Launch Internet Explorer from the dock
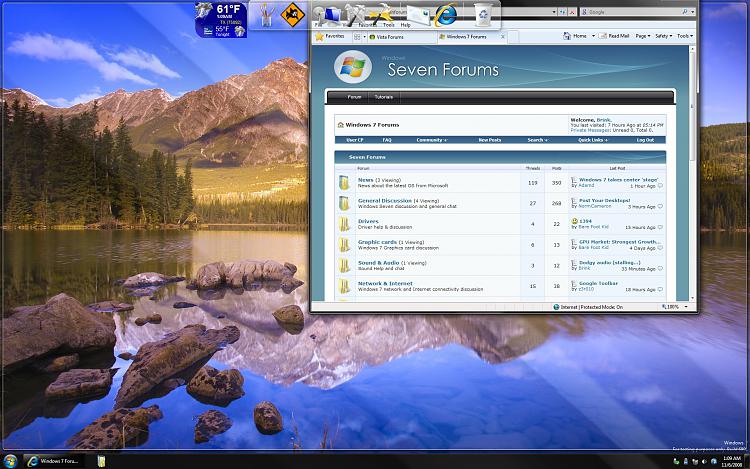 pyautogui.click(x=445, y=15)
